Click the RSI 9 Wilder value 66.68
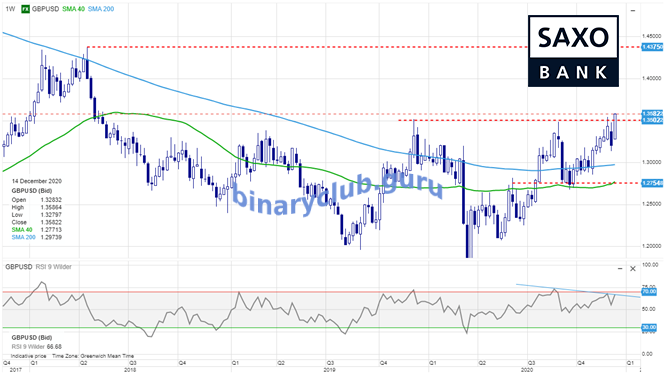666x377 pixels. pos(54,346)
